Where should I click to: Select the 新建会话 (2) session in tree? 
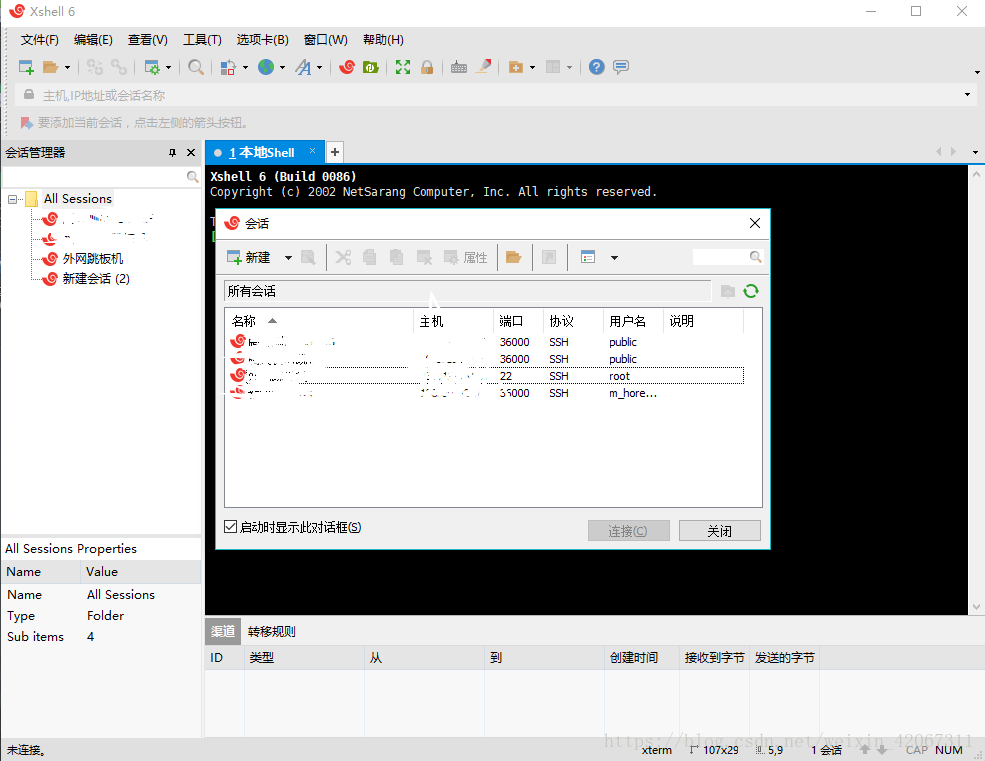point(95,278)
